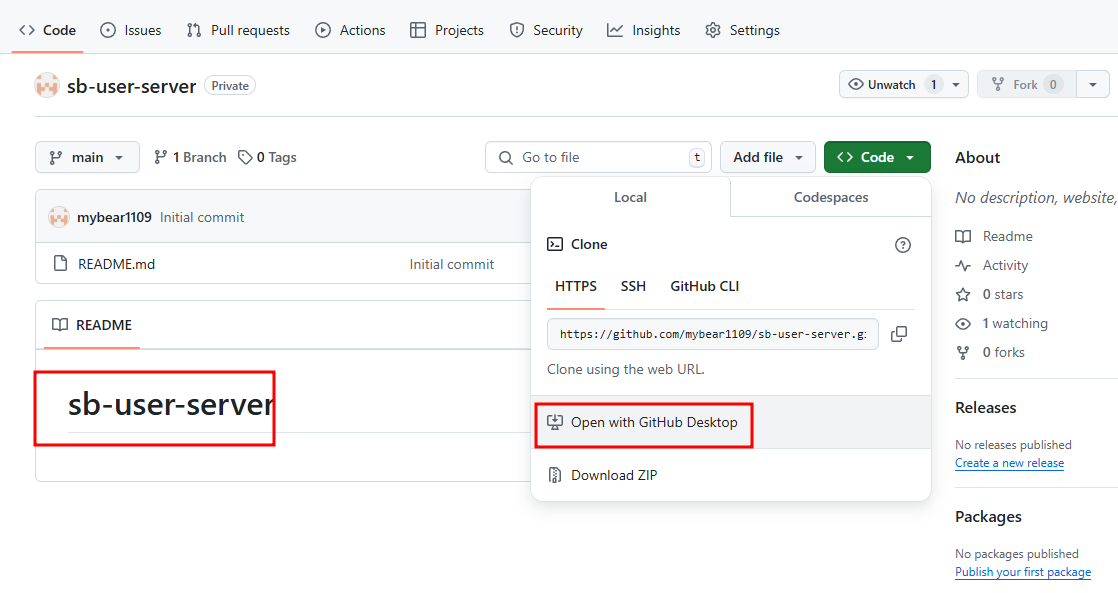The height and width of the screenshot is (593, 1118).
Task: Click the repository owner avatar
Action: (x=46, y=86)
